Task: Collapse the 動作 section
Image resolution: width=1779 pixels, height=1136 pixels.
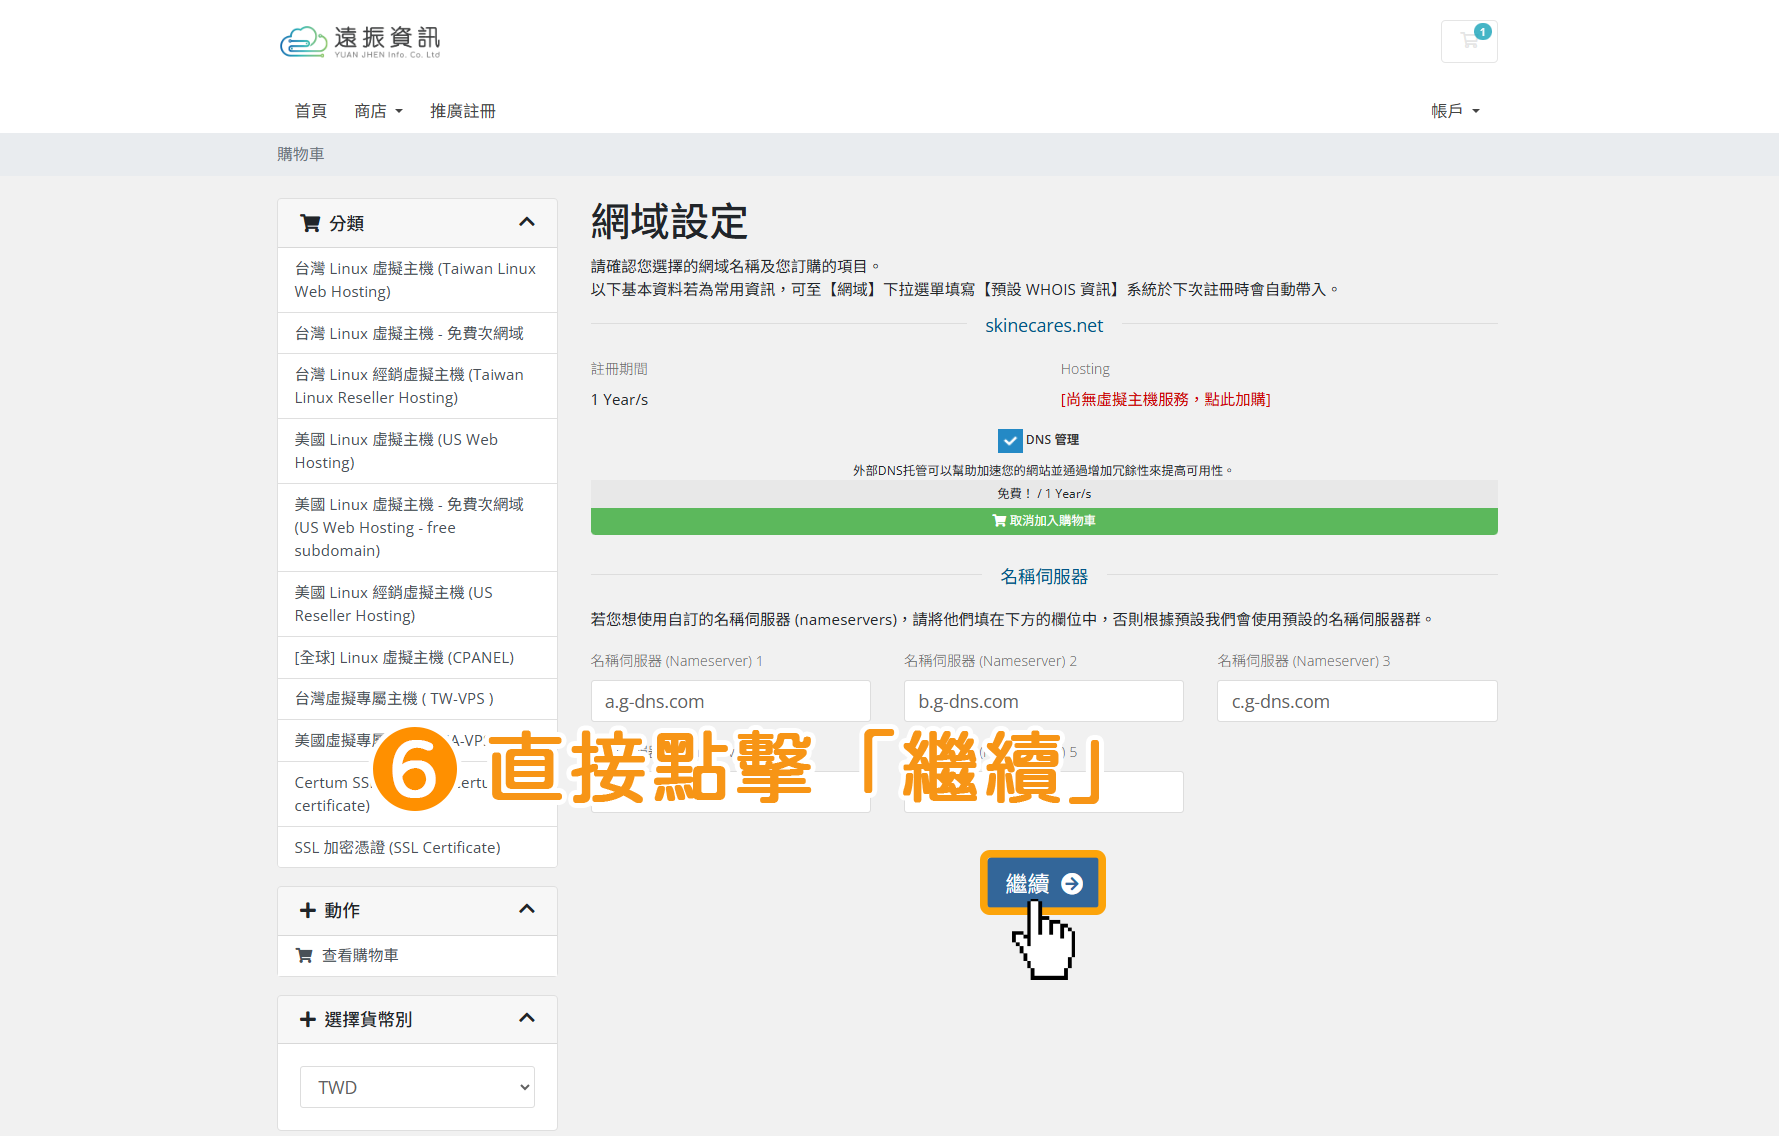Action: [527, 909]
